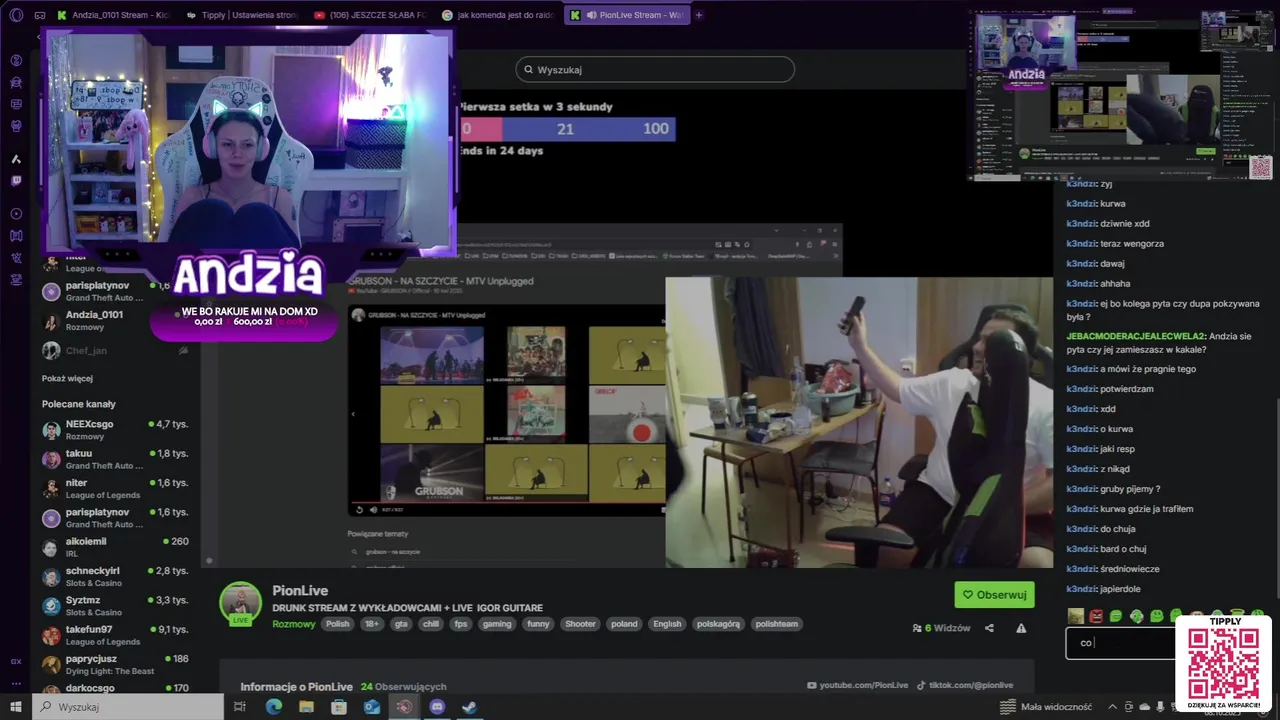
Task: Open Microsoft Store from the taskbar
Action: click(339, 707)
